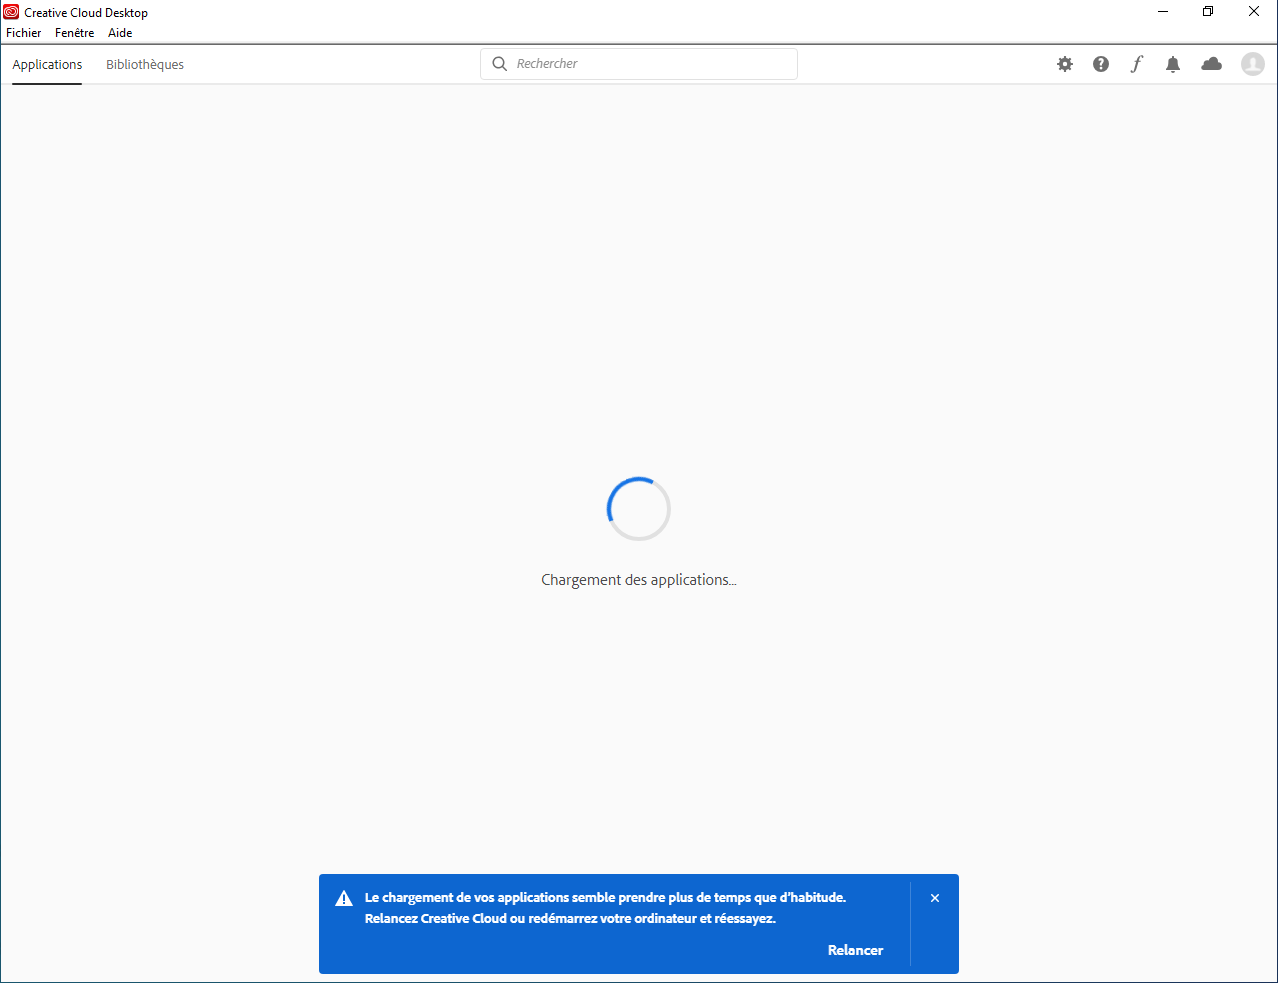
Task: Click the Rechercher search field
Action: [x=639, y=64]
